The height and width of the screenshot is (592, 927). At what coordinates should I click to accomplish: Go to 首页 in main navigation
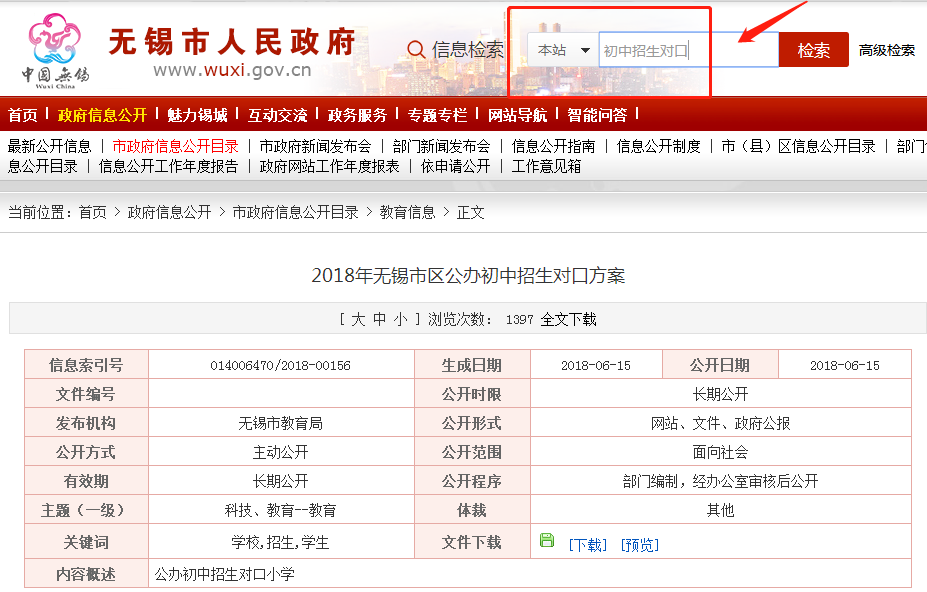coord(23,115)
